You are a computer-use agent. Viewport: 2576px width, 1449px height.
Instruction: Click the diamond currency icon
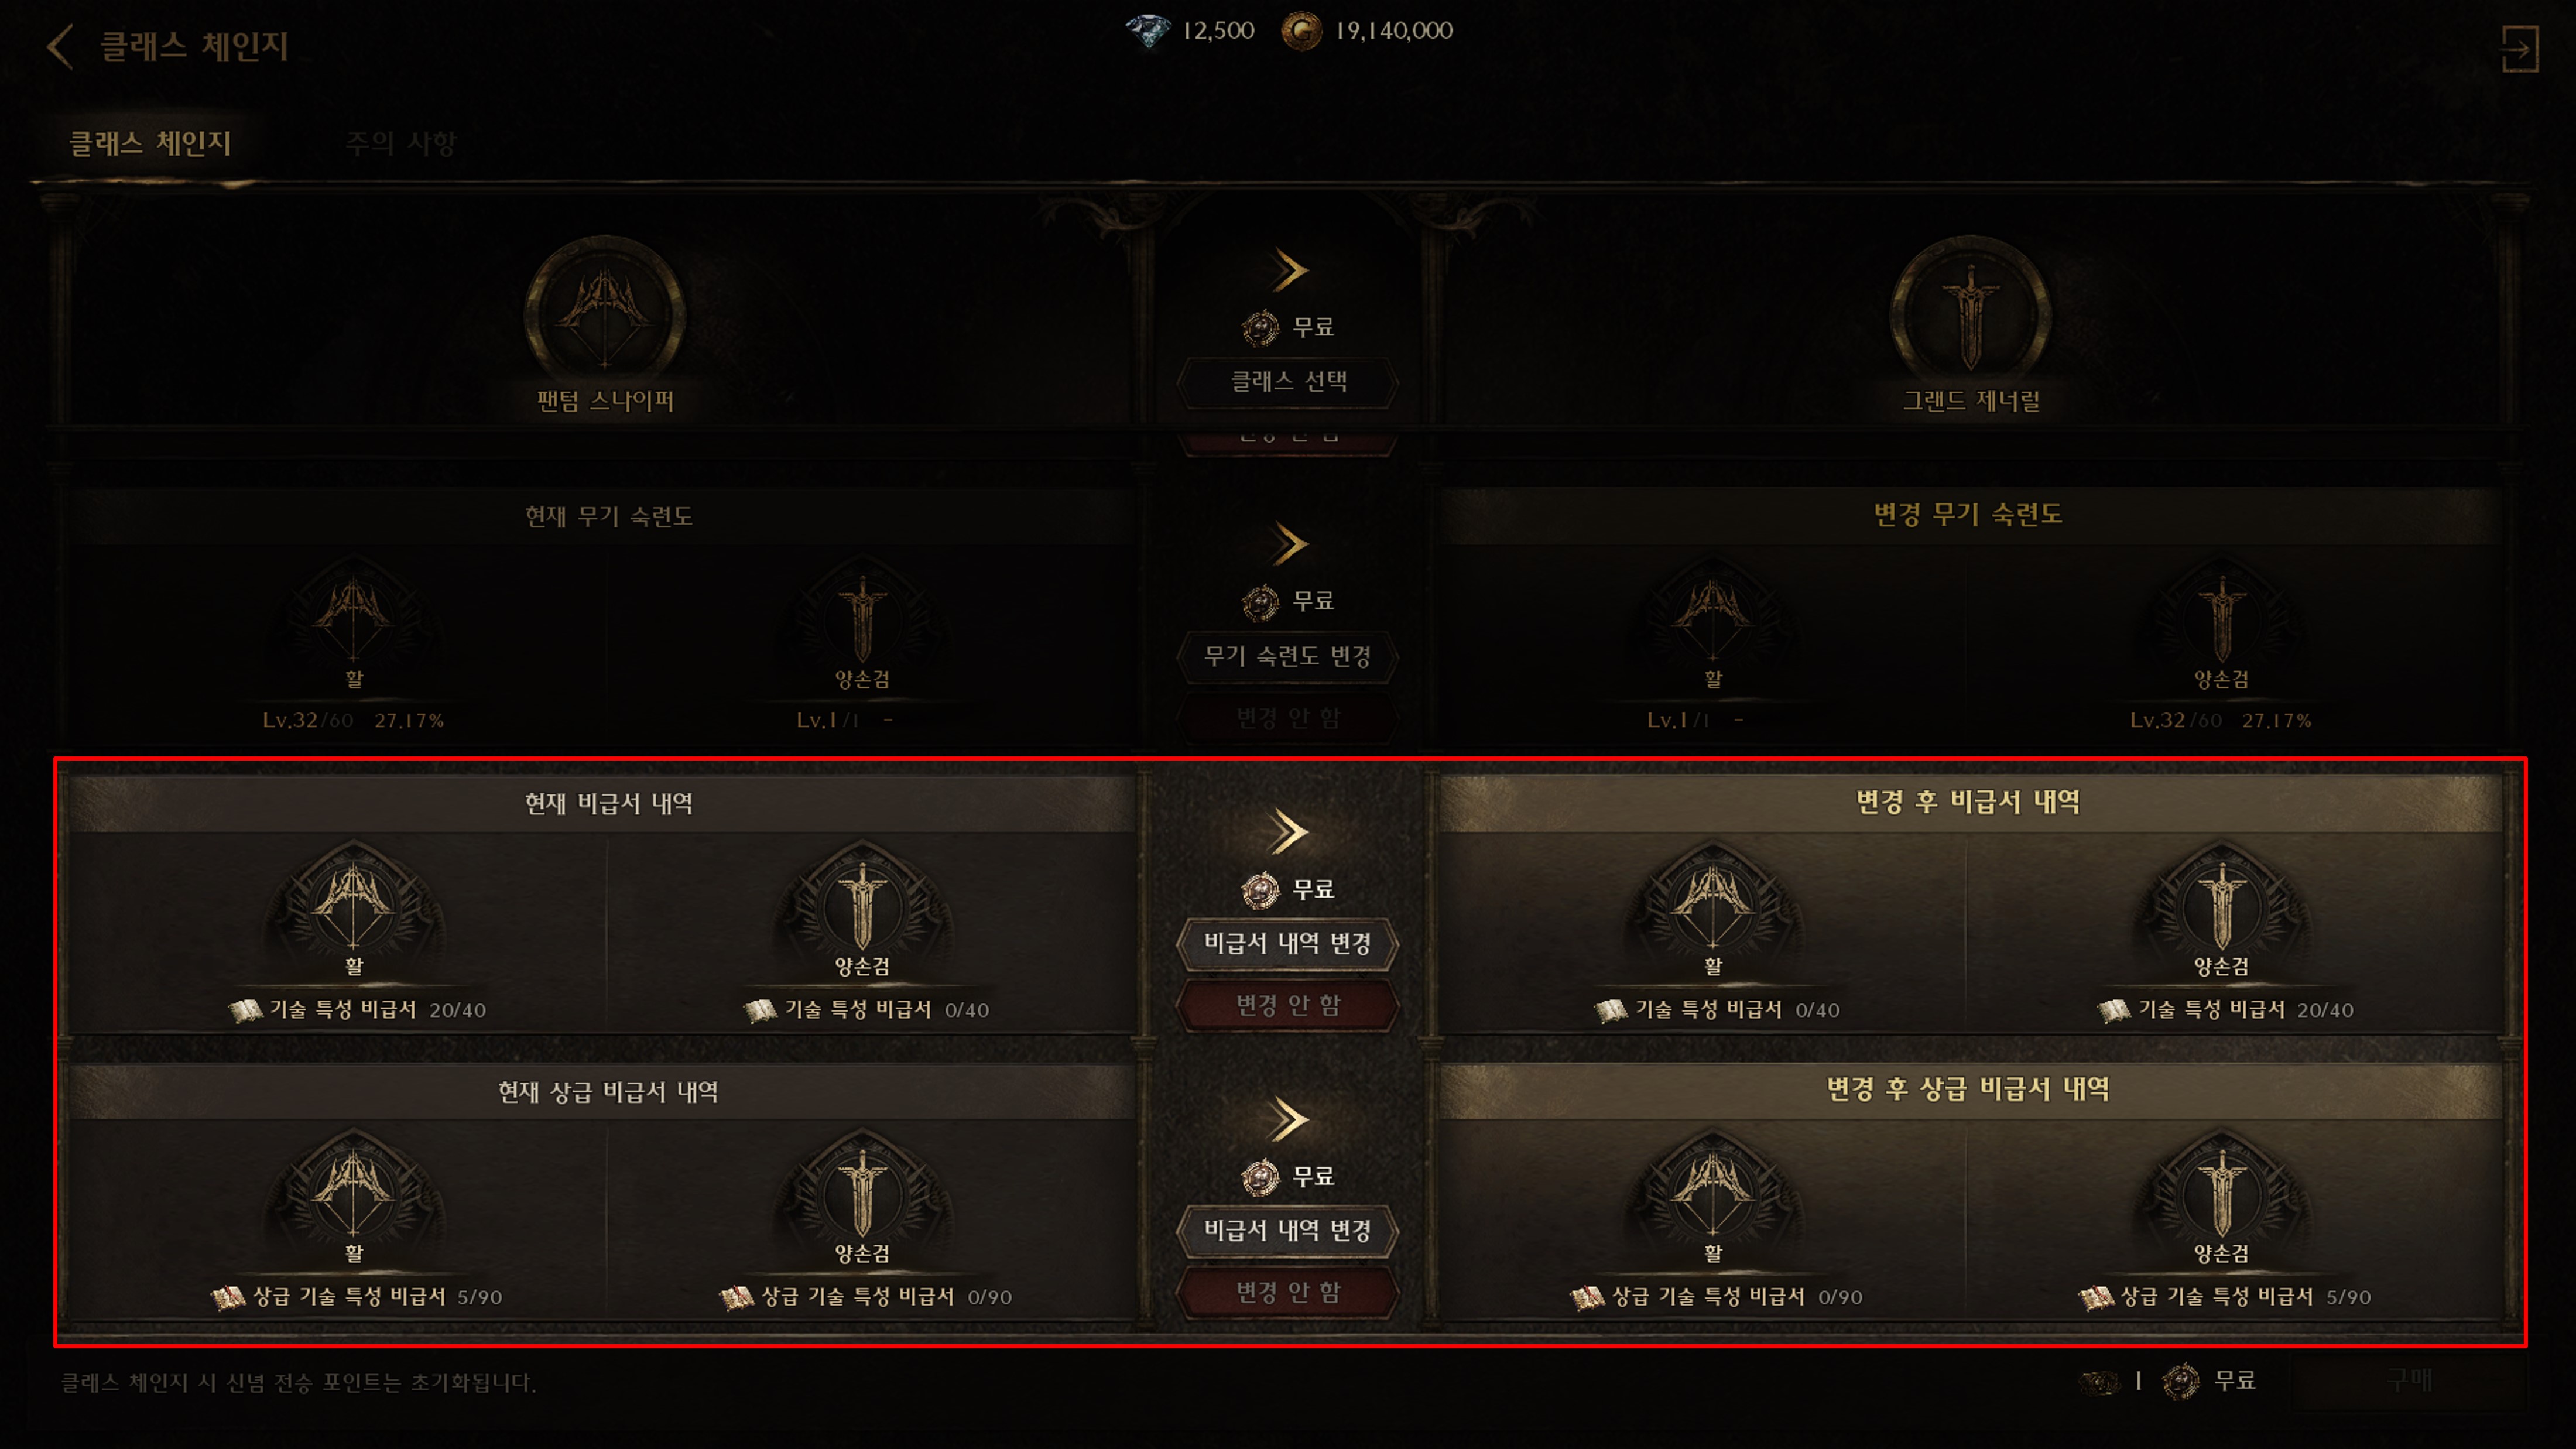1149,31
